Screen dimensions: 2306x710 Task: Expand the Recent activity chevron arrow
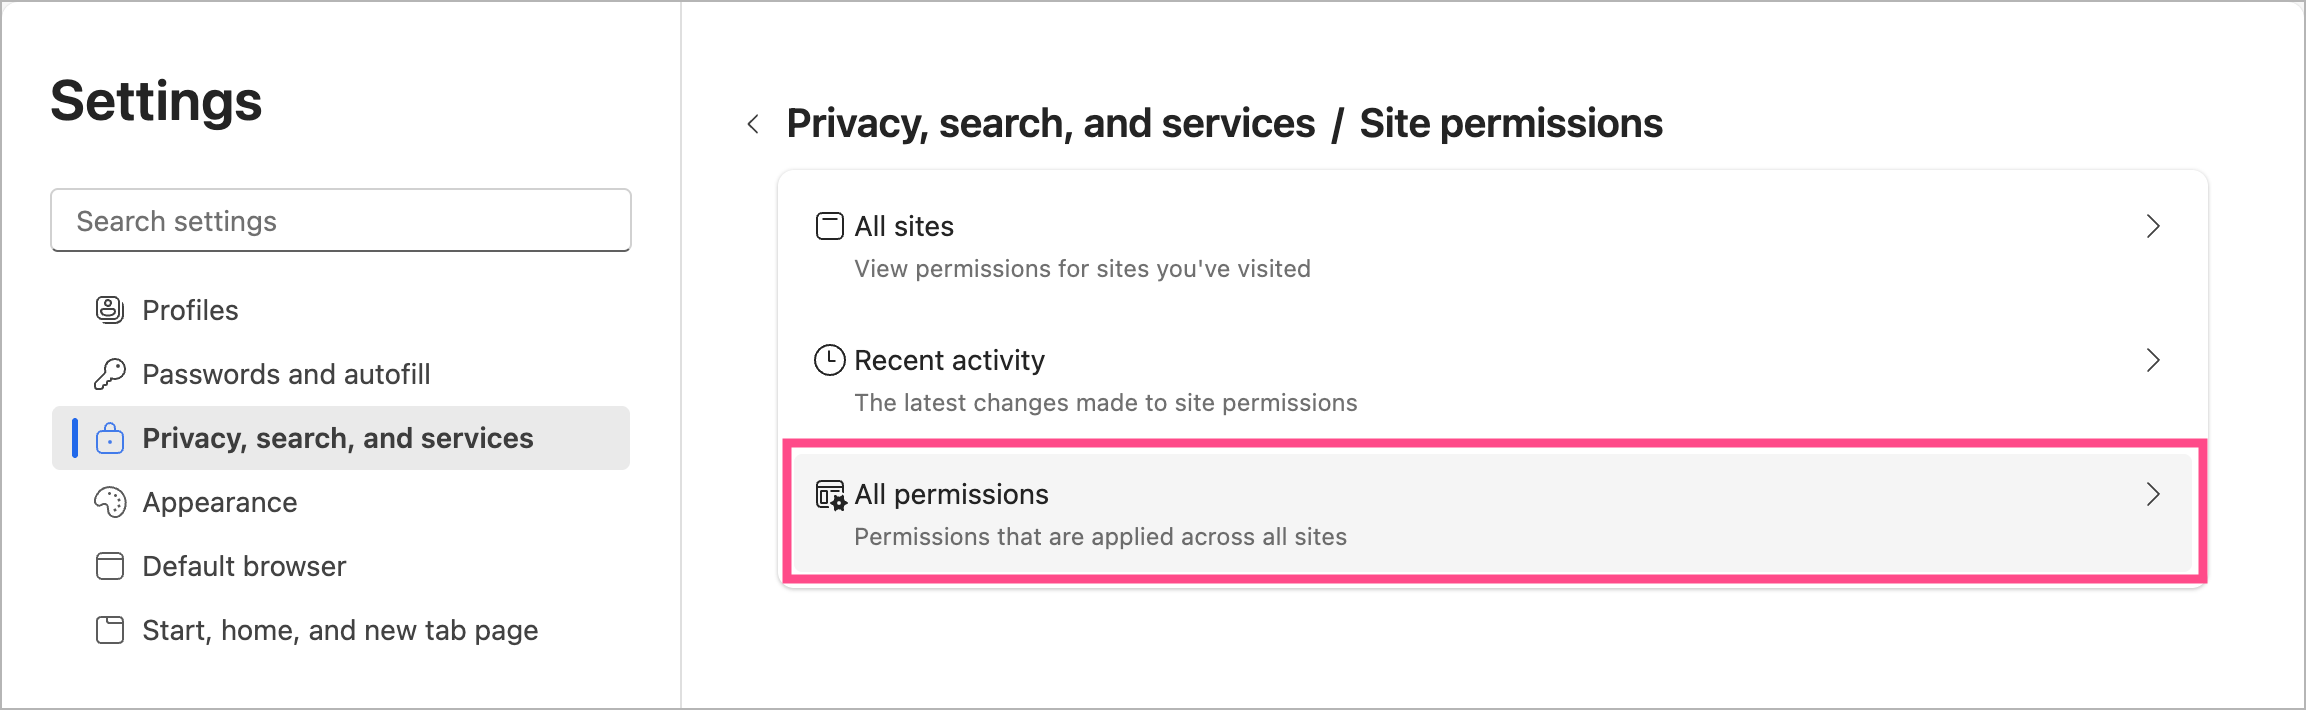tap(2153, 360)
